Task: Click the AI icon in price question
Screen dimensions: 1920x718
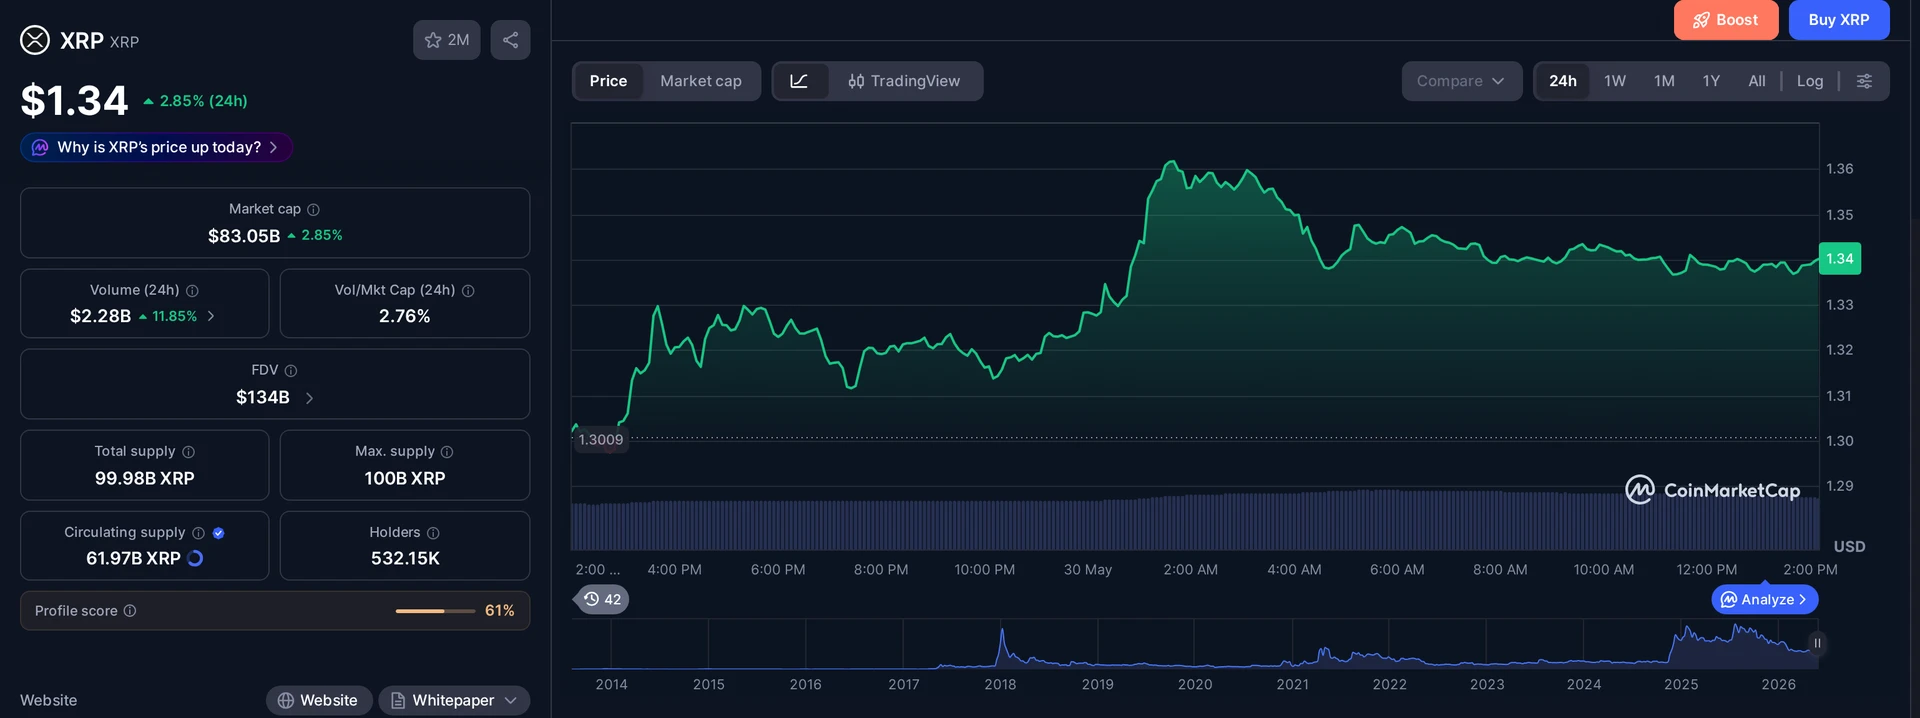Action: (40, 147)
